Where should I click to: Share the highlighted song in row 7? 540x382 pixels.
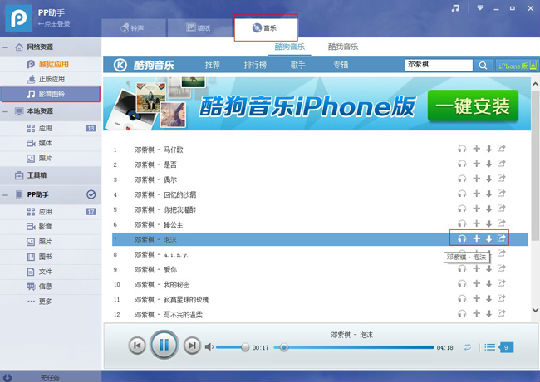point(501,238)
